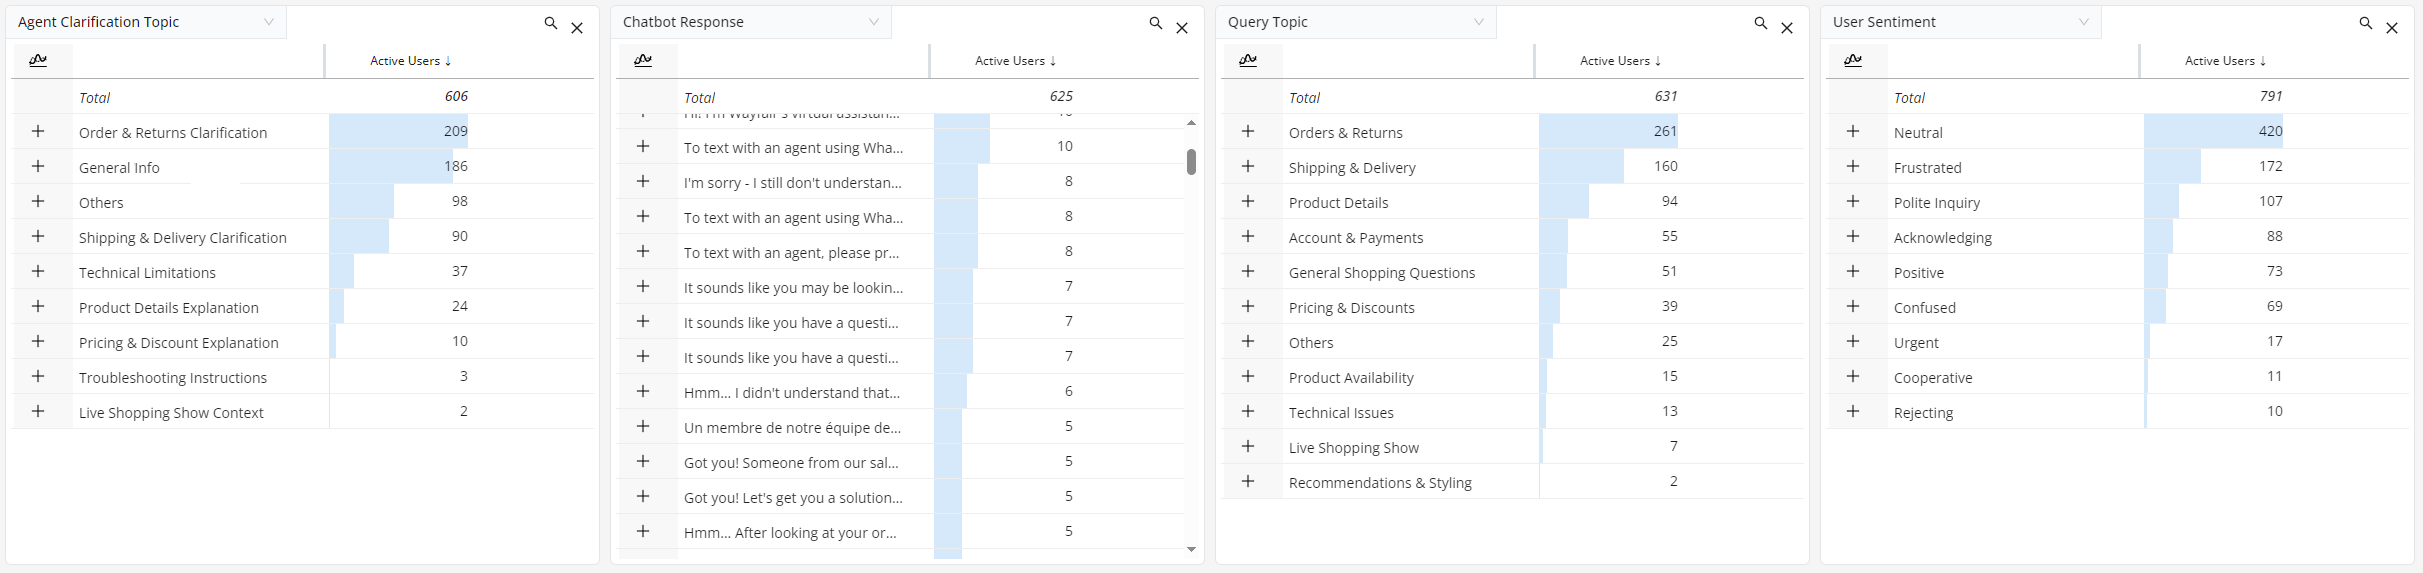
Task: Expand the Frustrated sentiment row
Action: (1853, 167)
